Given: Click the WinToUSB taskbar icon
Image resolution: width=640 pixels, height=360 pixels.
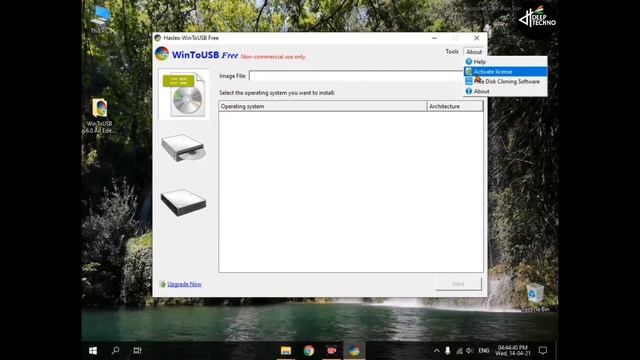Looking at the screenshot, I should tap(354, 351).
